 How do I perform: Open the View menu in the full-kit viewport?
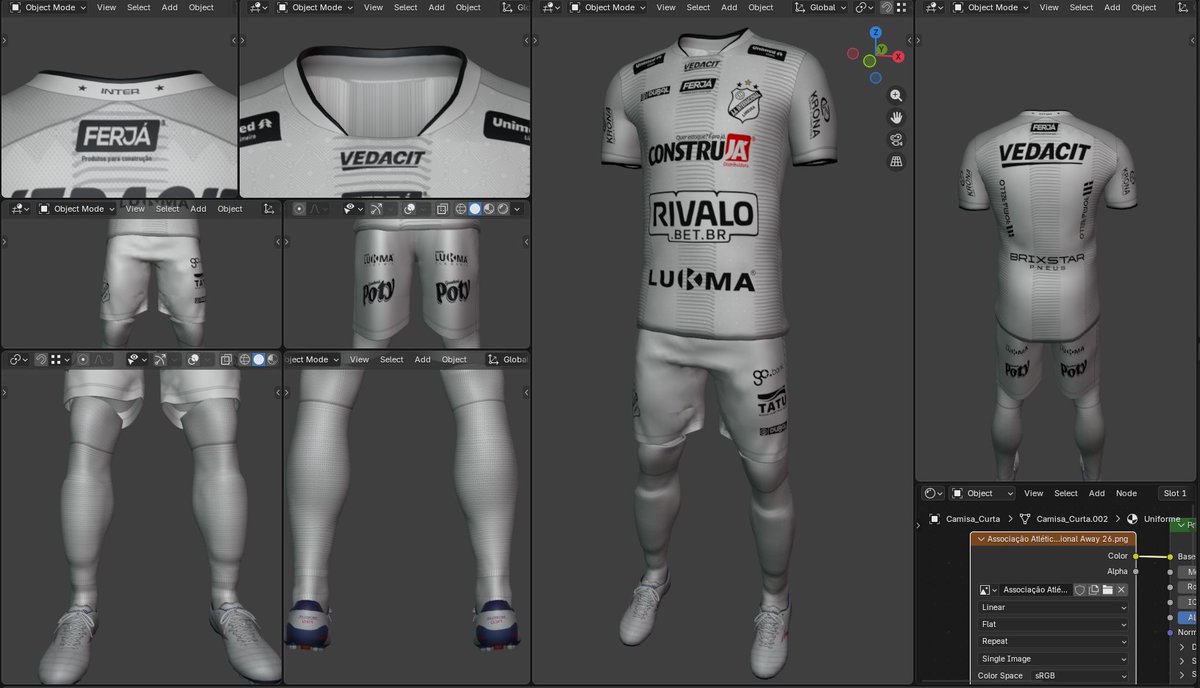666,7
